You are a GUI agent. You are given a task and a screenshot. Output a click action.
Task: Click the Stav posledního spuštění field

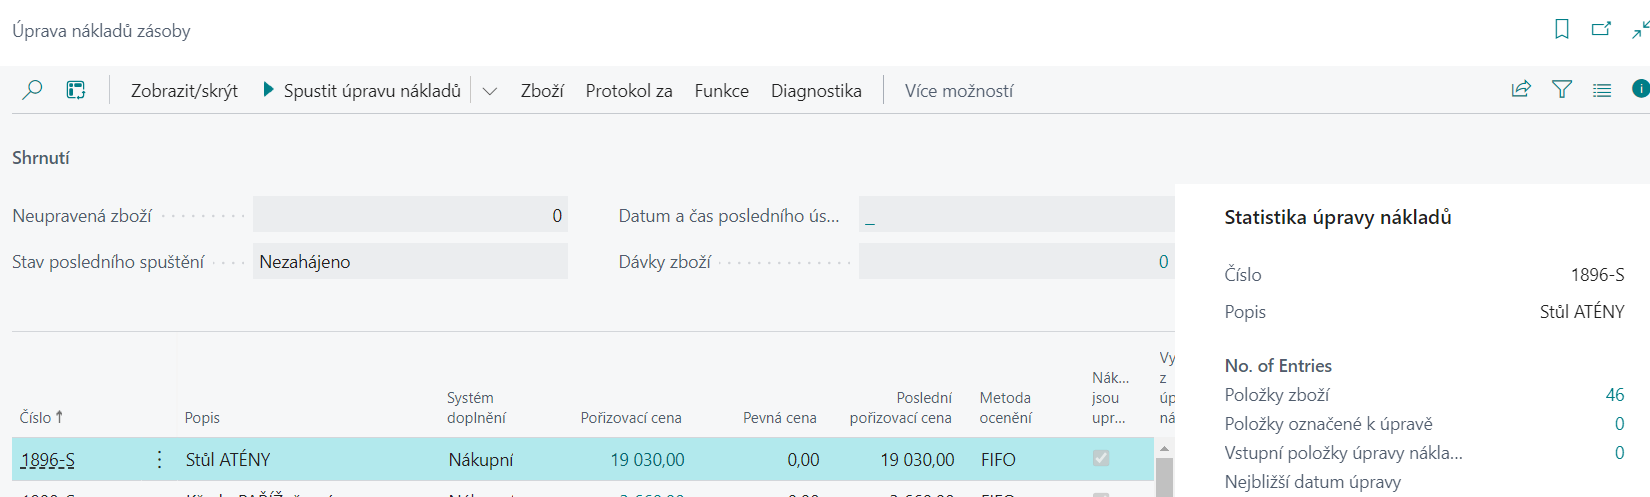pos(410,262)
